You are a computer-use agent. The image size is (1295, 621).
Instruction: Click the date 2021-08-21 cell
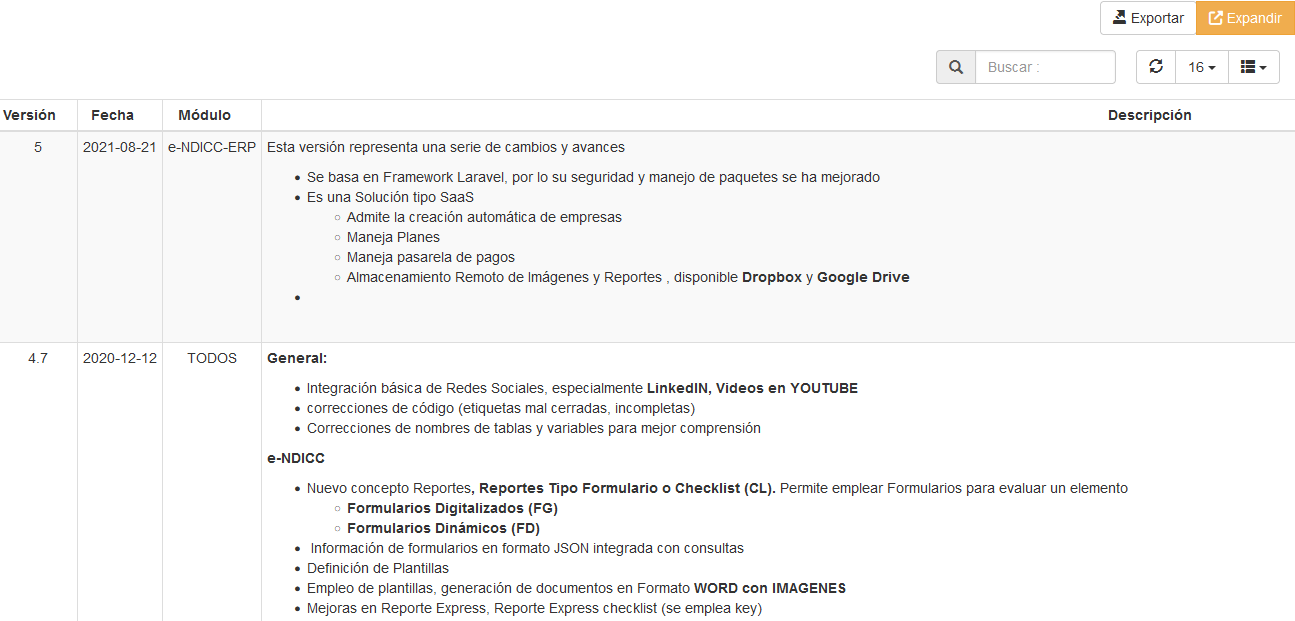[x=119, y=147]
